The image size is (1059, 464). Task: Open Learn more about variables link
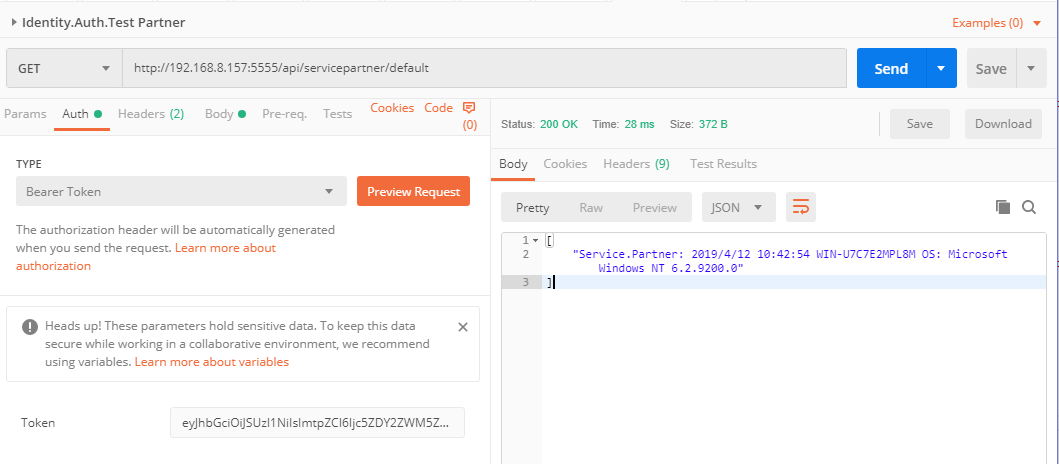click(212, 362)
